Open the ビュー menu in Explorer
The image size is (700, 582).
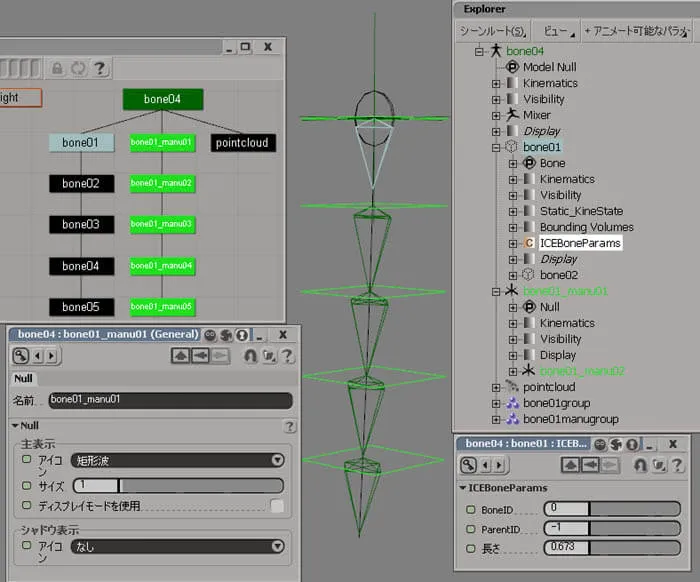pyautogui.click(x=557, y=31)
